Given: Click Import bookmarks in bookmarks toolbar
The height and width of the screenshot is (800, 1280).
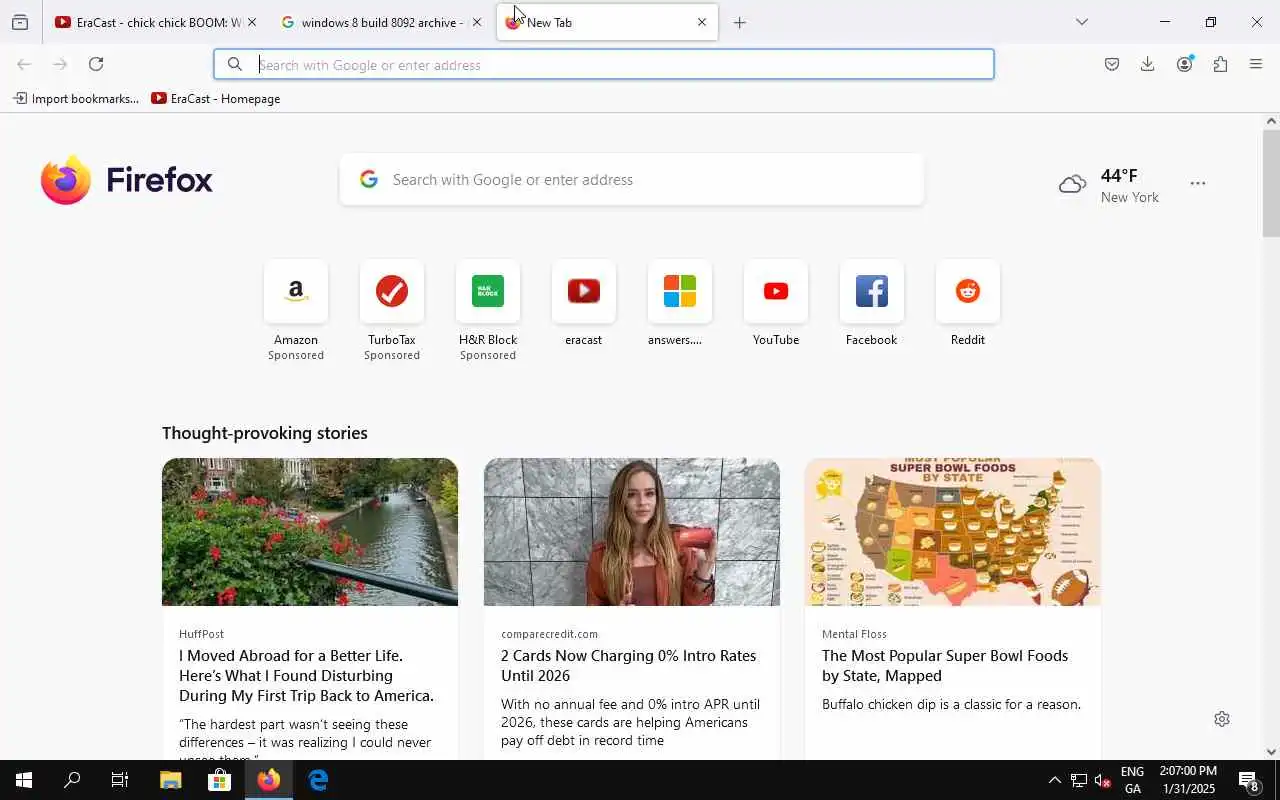Looking at the screenshot, I should [x=76, y=98].
